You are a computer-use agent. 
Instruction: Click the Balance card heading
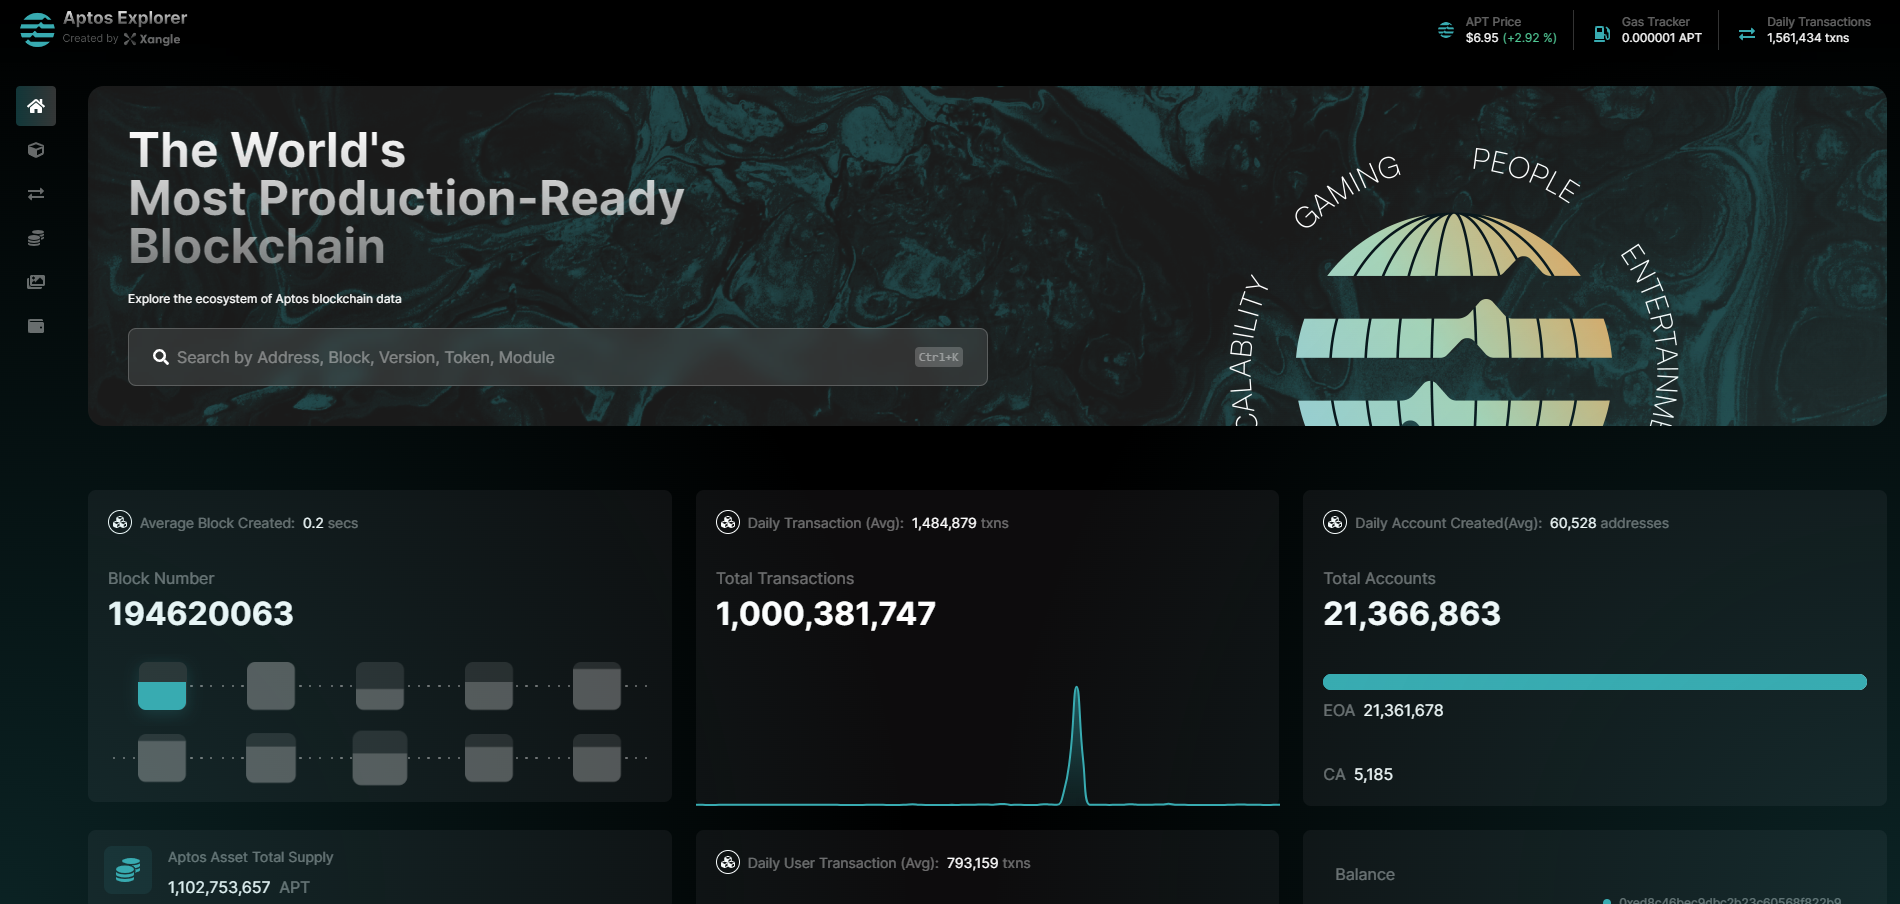tap(1365, 874)
